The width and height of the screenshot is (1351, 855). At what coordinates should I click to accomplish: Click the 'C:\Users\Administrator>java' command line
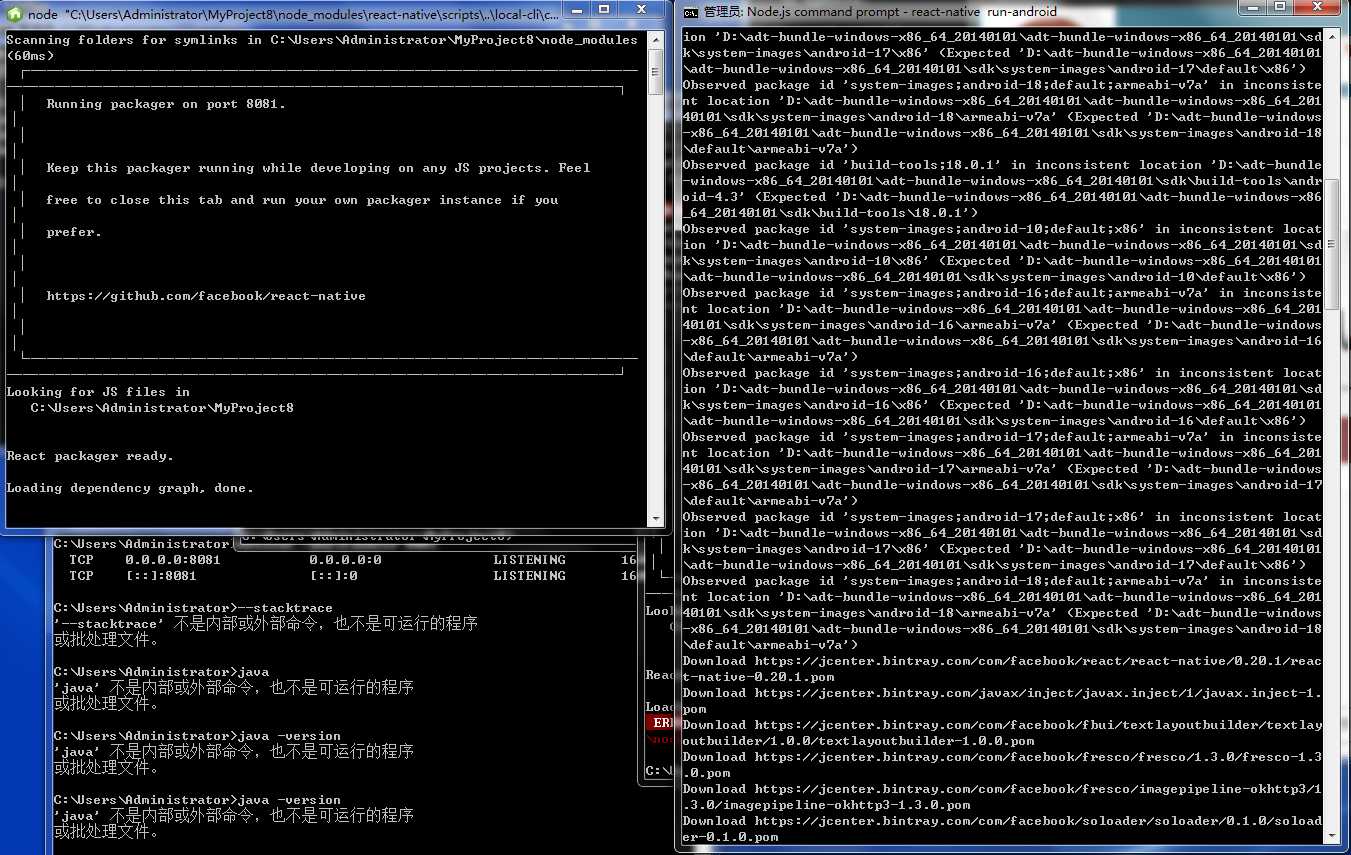161,672
